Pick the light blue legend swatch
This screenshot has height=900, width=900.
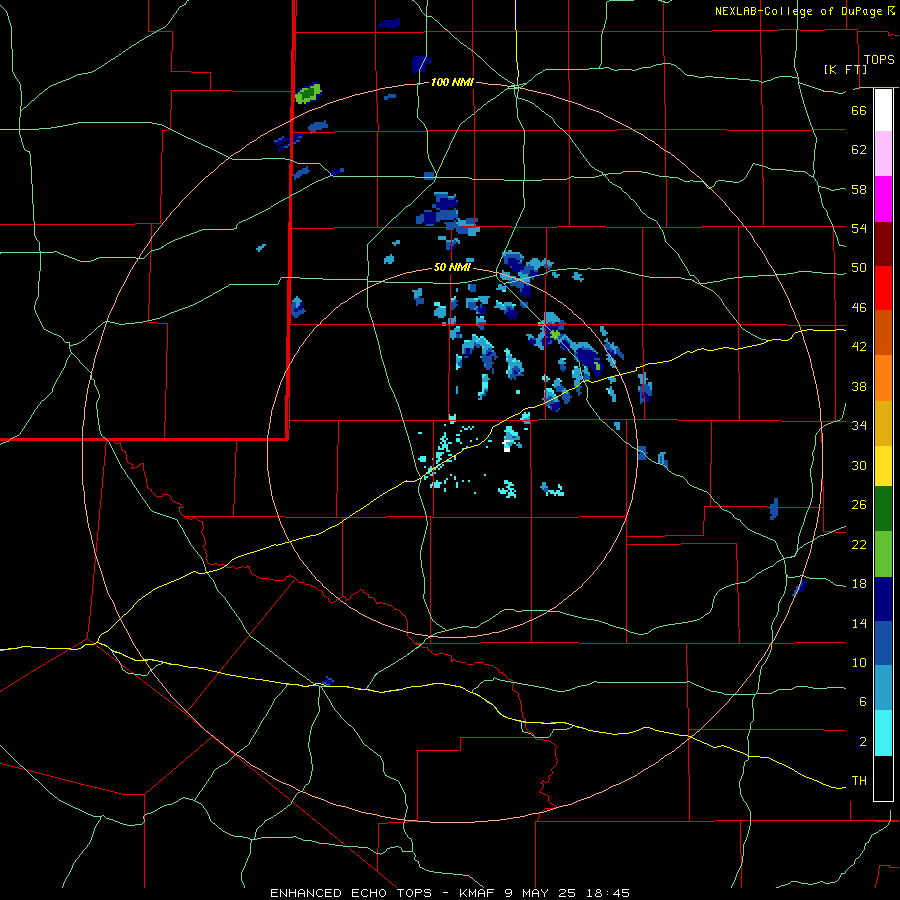[x=883, y=688]
